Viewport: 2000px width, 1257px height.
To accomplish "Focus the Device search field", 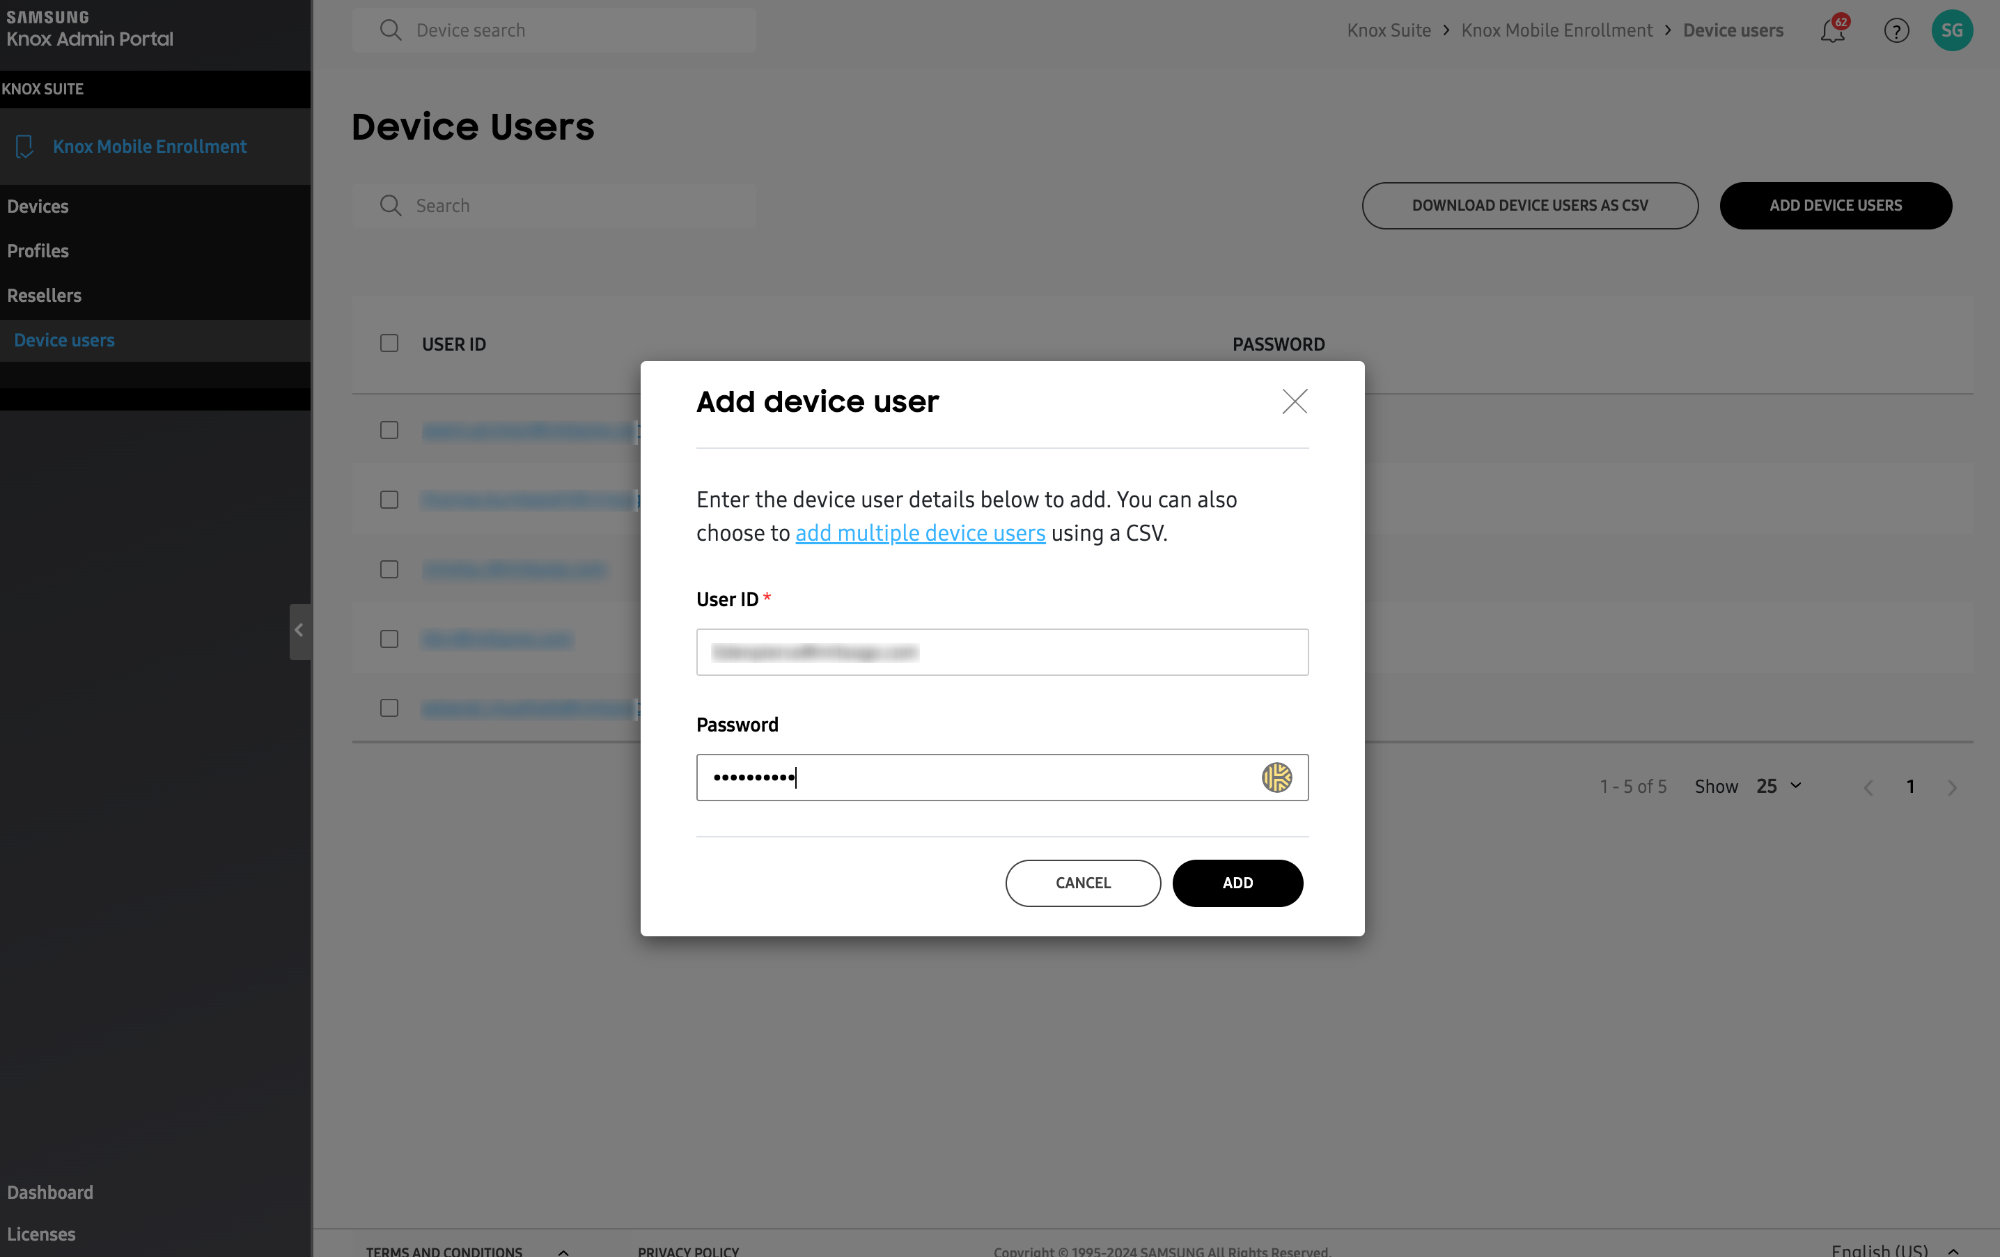I will point(554,30).
